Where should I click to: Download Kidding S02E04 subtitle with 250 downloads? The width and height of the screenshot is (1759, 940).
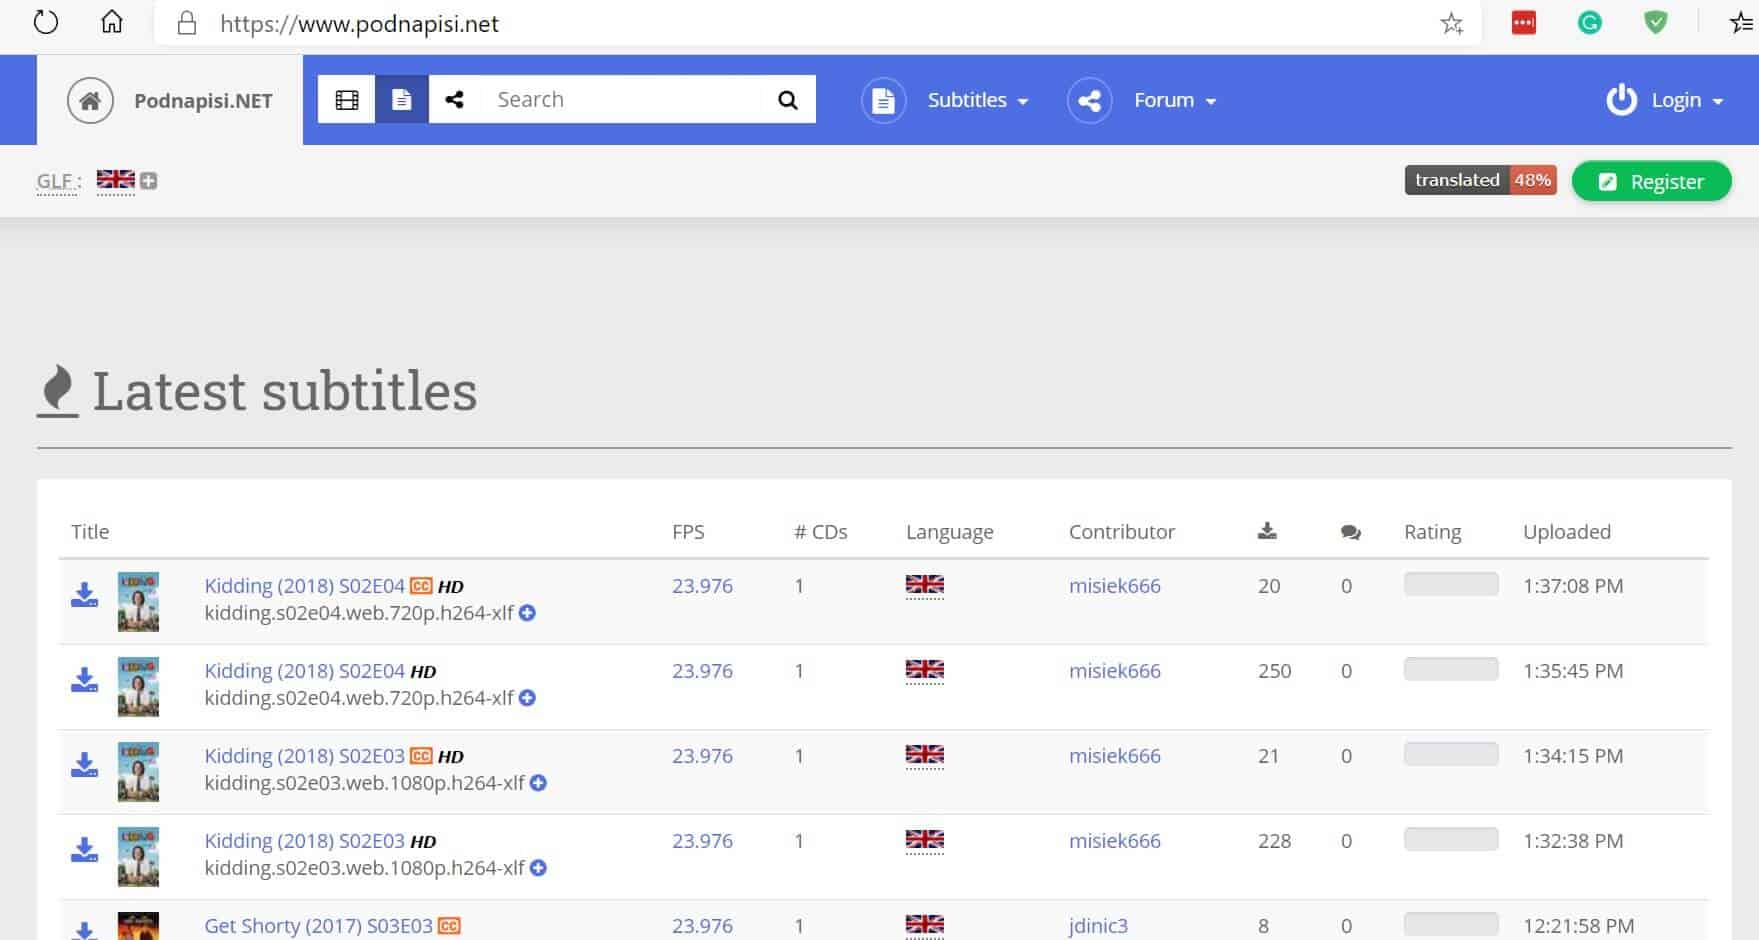[85, 680]
